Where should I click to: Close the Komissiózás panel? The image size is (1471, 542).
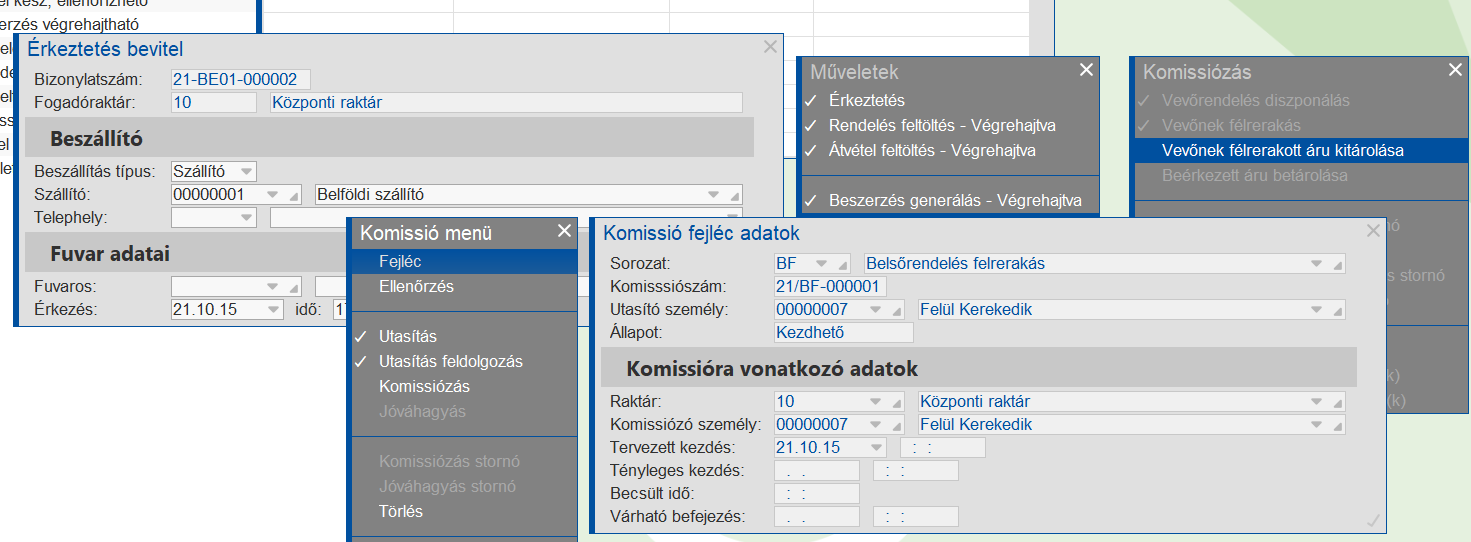(1455, 70)
